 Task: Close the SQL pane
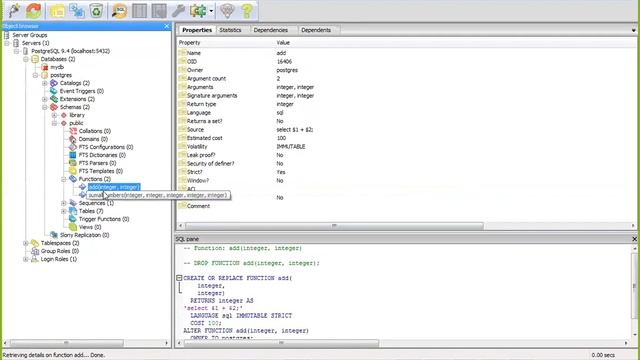pos(635,239)
